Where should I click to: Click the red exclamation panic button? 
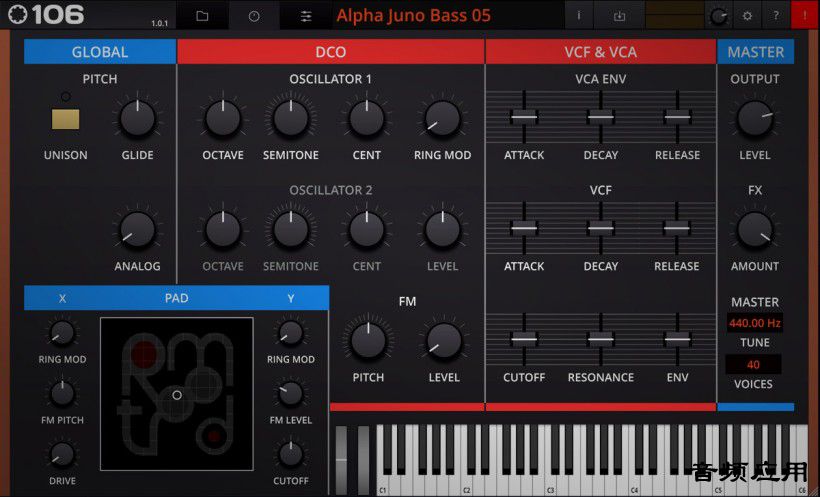pos(805,16)
